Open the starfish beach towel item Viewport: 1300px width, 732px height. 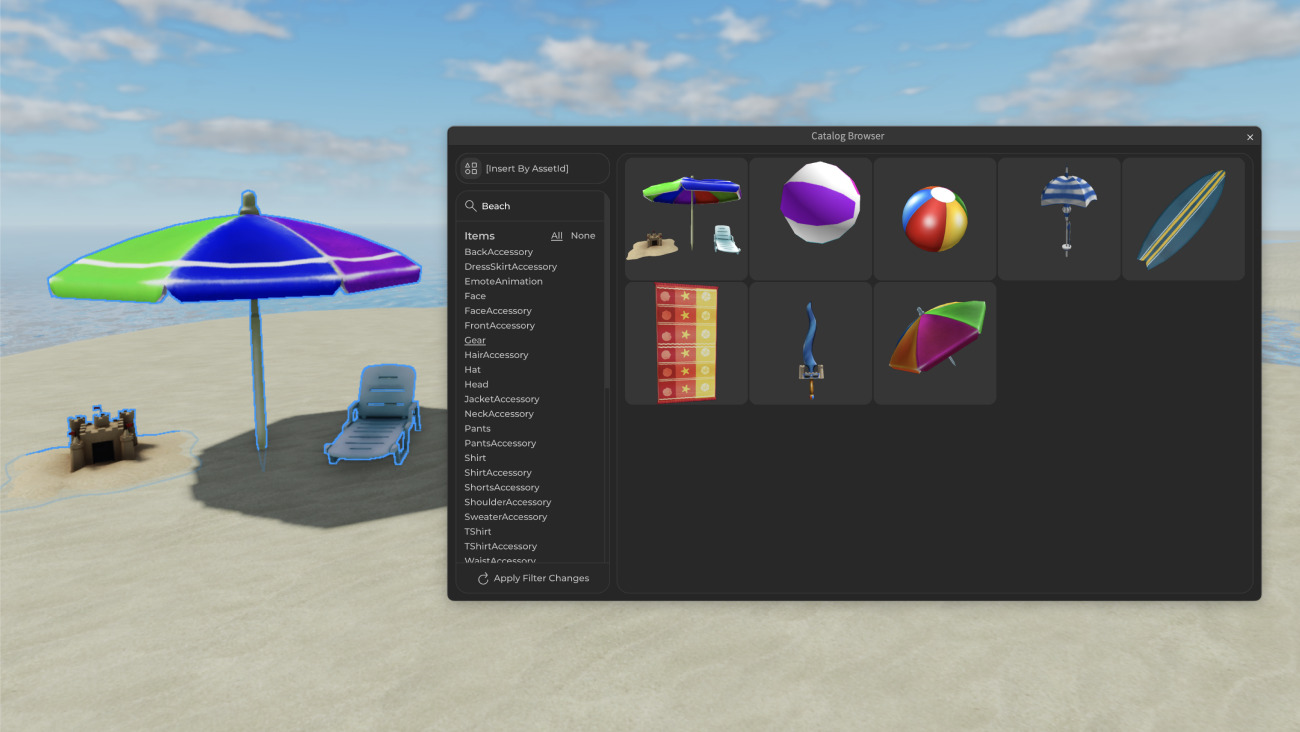[685, 342]
